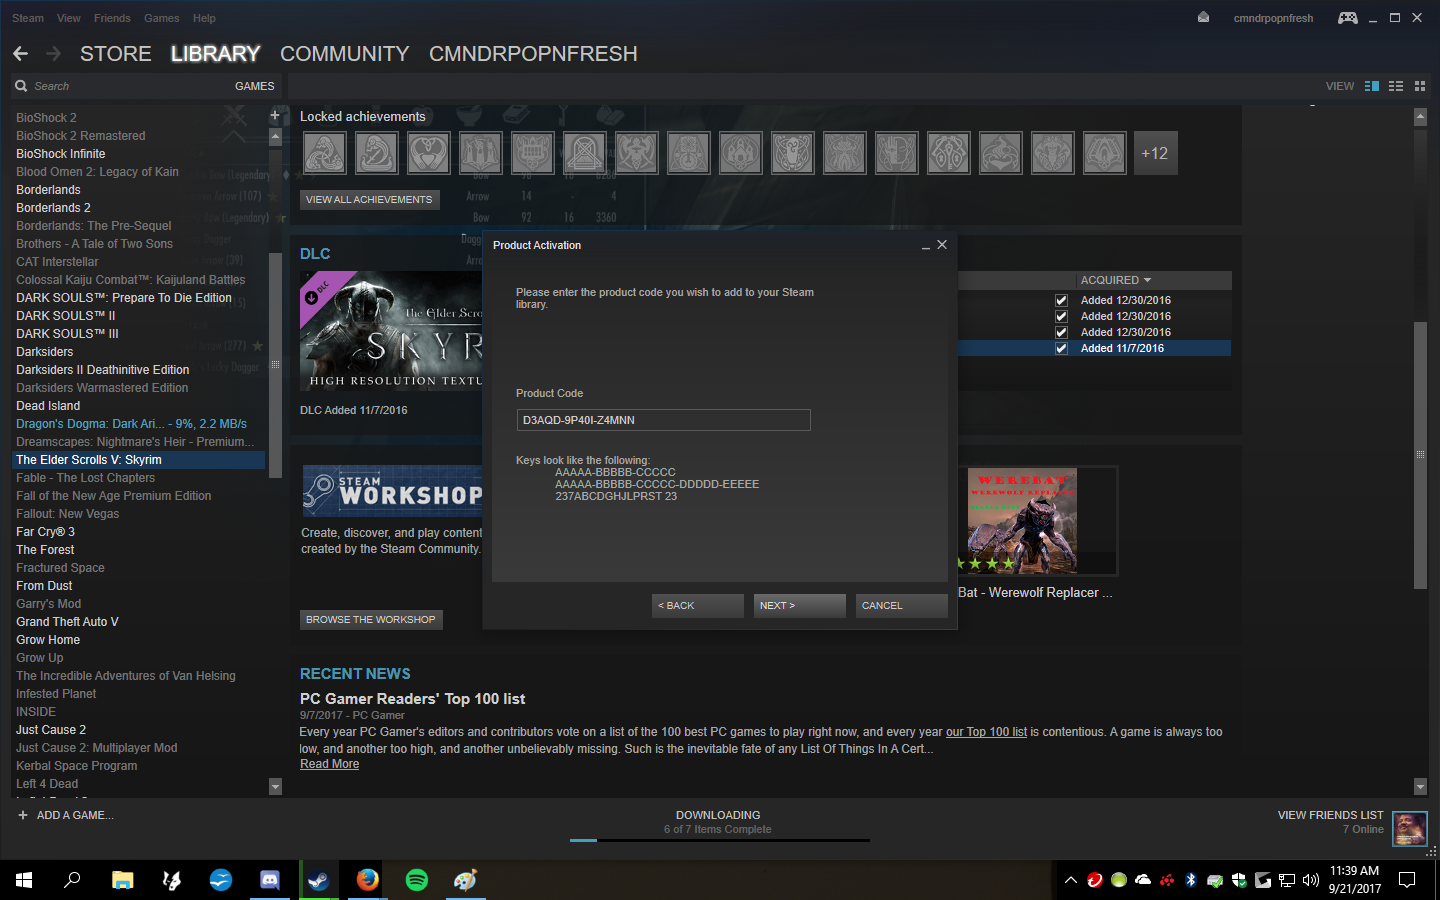The image size is (1440, 900).
Task: Open File Explorer from the taskbar
Action: 122,880
